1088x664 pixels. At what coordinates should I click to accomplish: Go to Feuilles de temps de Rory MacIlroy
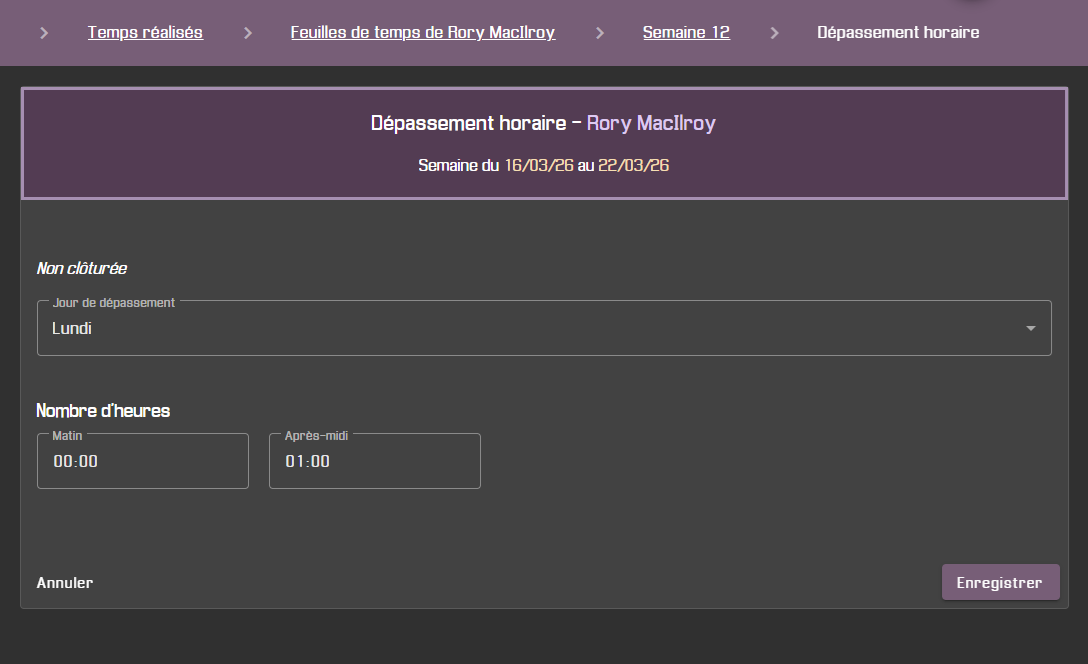tap(423, 33)
